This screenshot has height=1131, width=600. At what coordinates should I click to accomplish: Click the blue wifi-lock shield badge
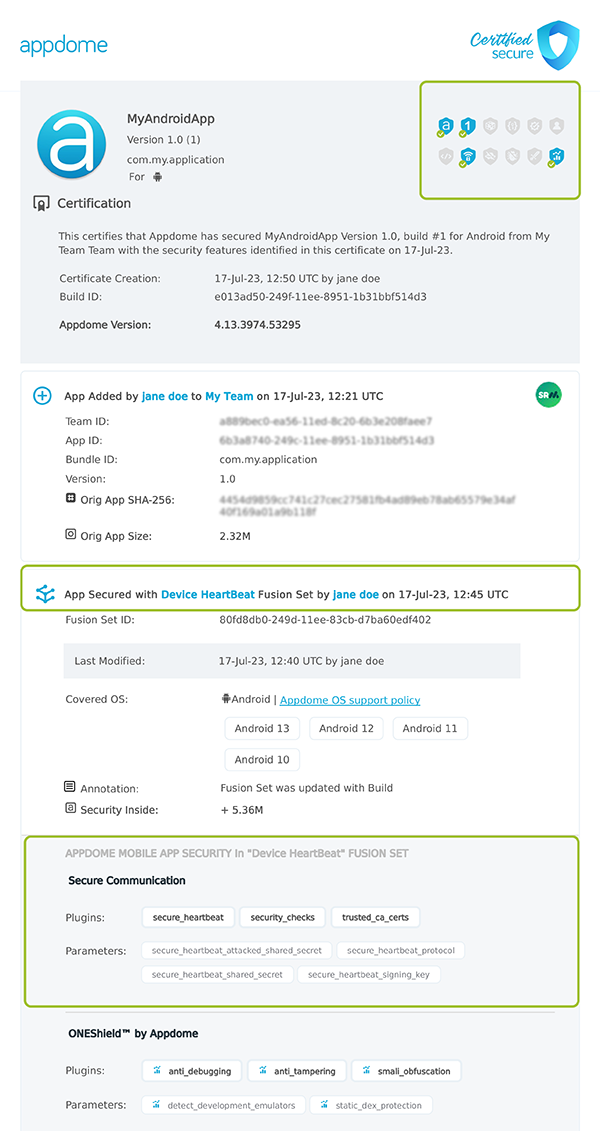(x=467, y=156)
